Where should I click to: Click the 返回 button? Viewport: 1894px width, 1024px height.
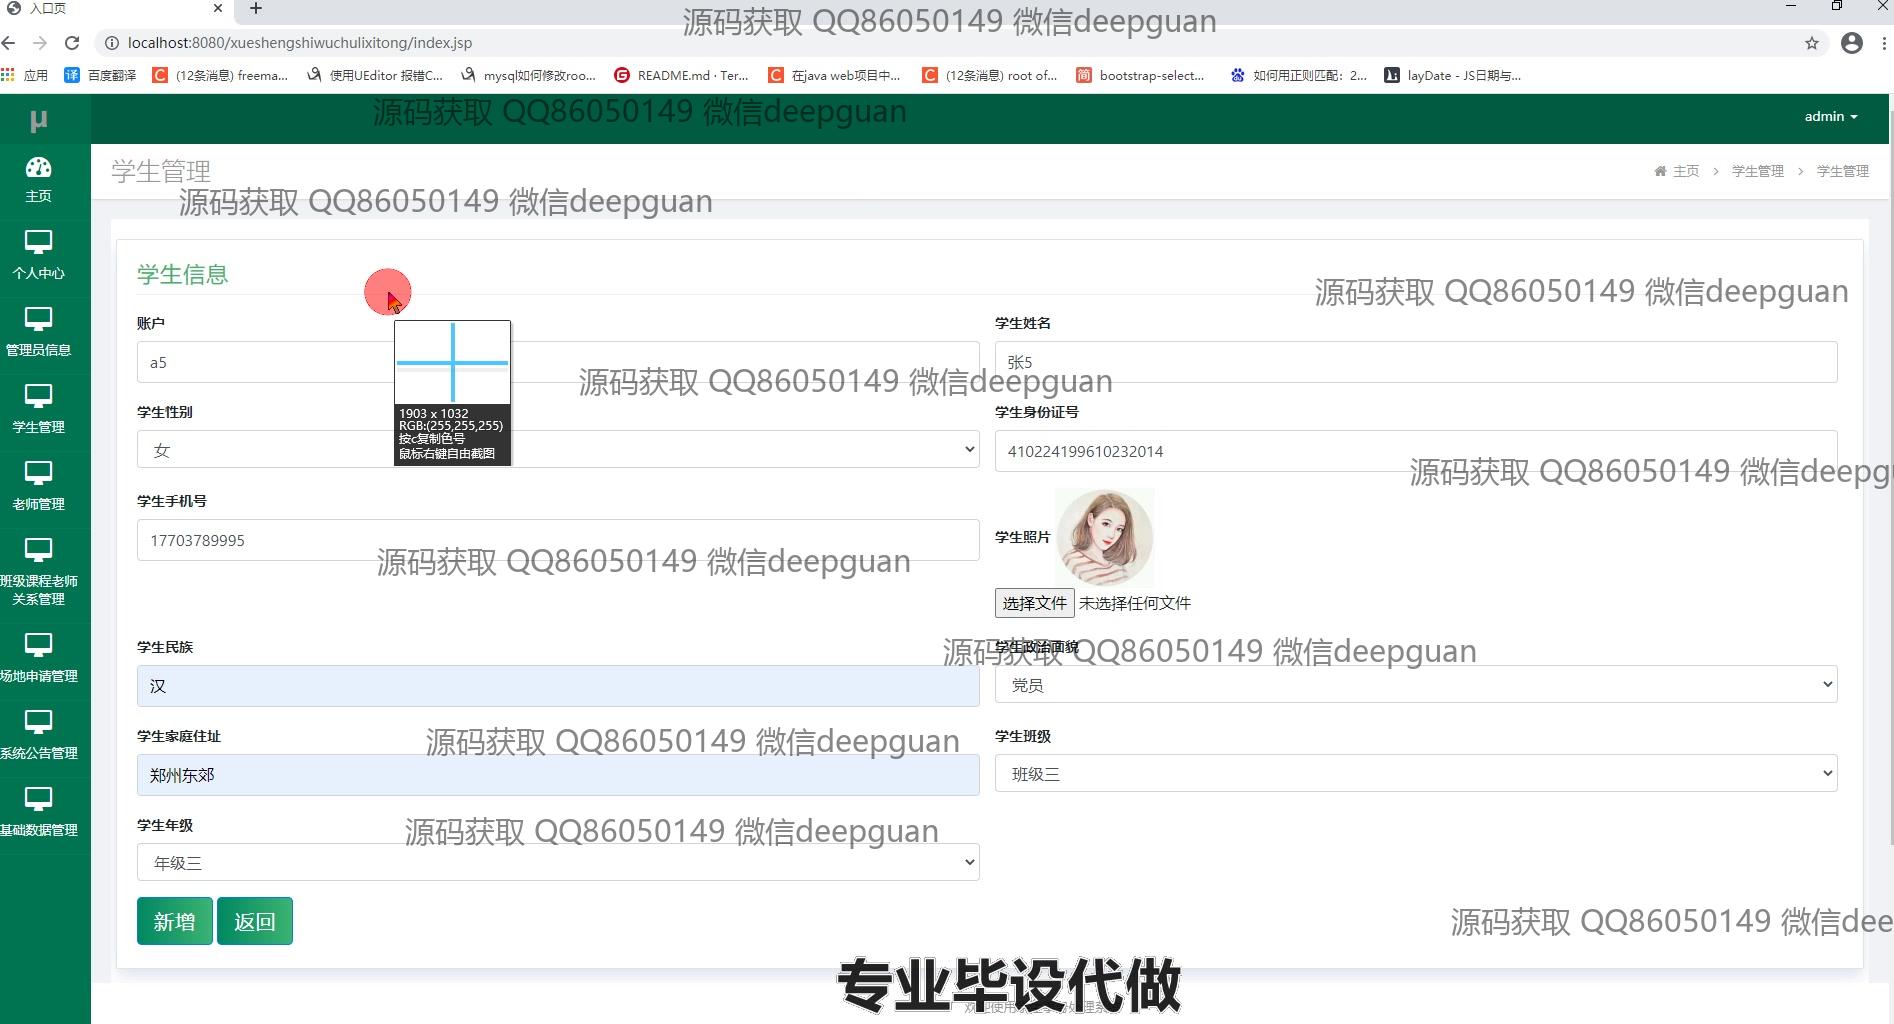[254, 921]
